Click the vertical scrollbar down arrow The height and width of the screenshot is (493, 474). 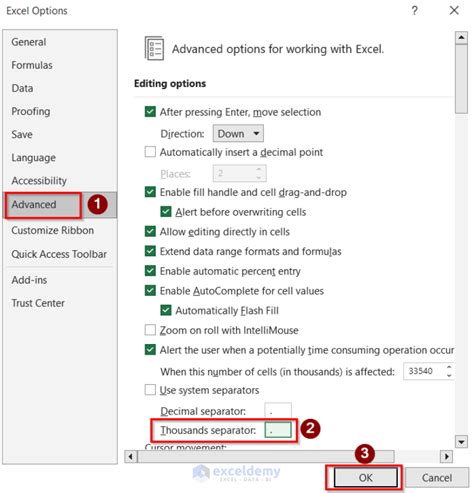click(461, 442)
